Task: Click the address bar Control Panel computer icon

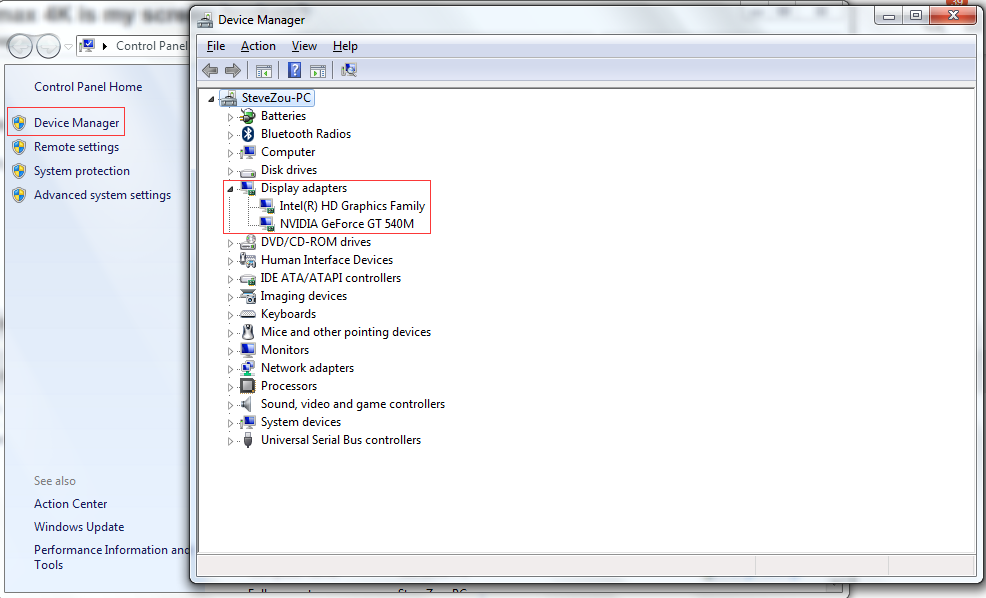Action: (x=87, y=46)
